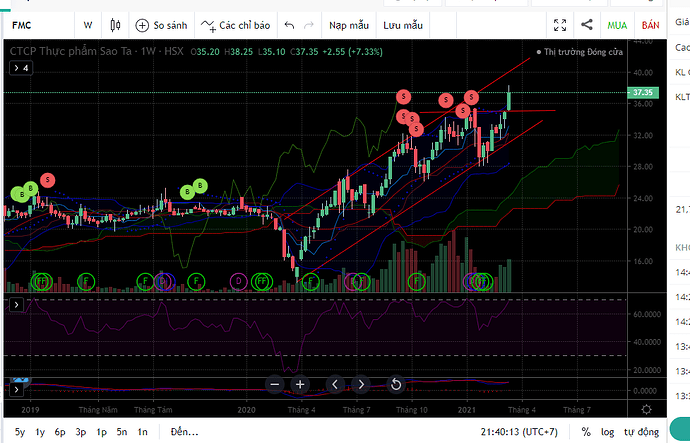Select 1p time range
Screen dimensions: 690x443
click(x=102, y=432)
